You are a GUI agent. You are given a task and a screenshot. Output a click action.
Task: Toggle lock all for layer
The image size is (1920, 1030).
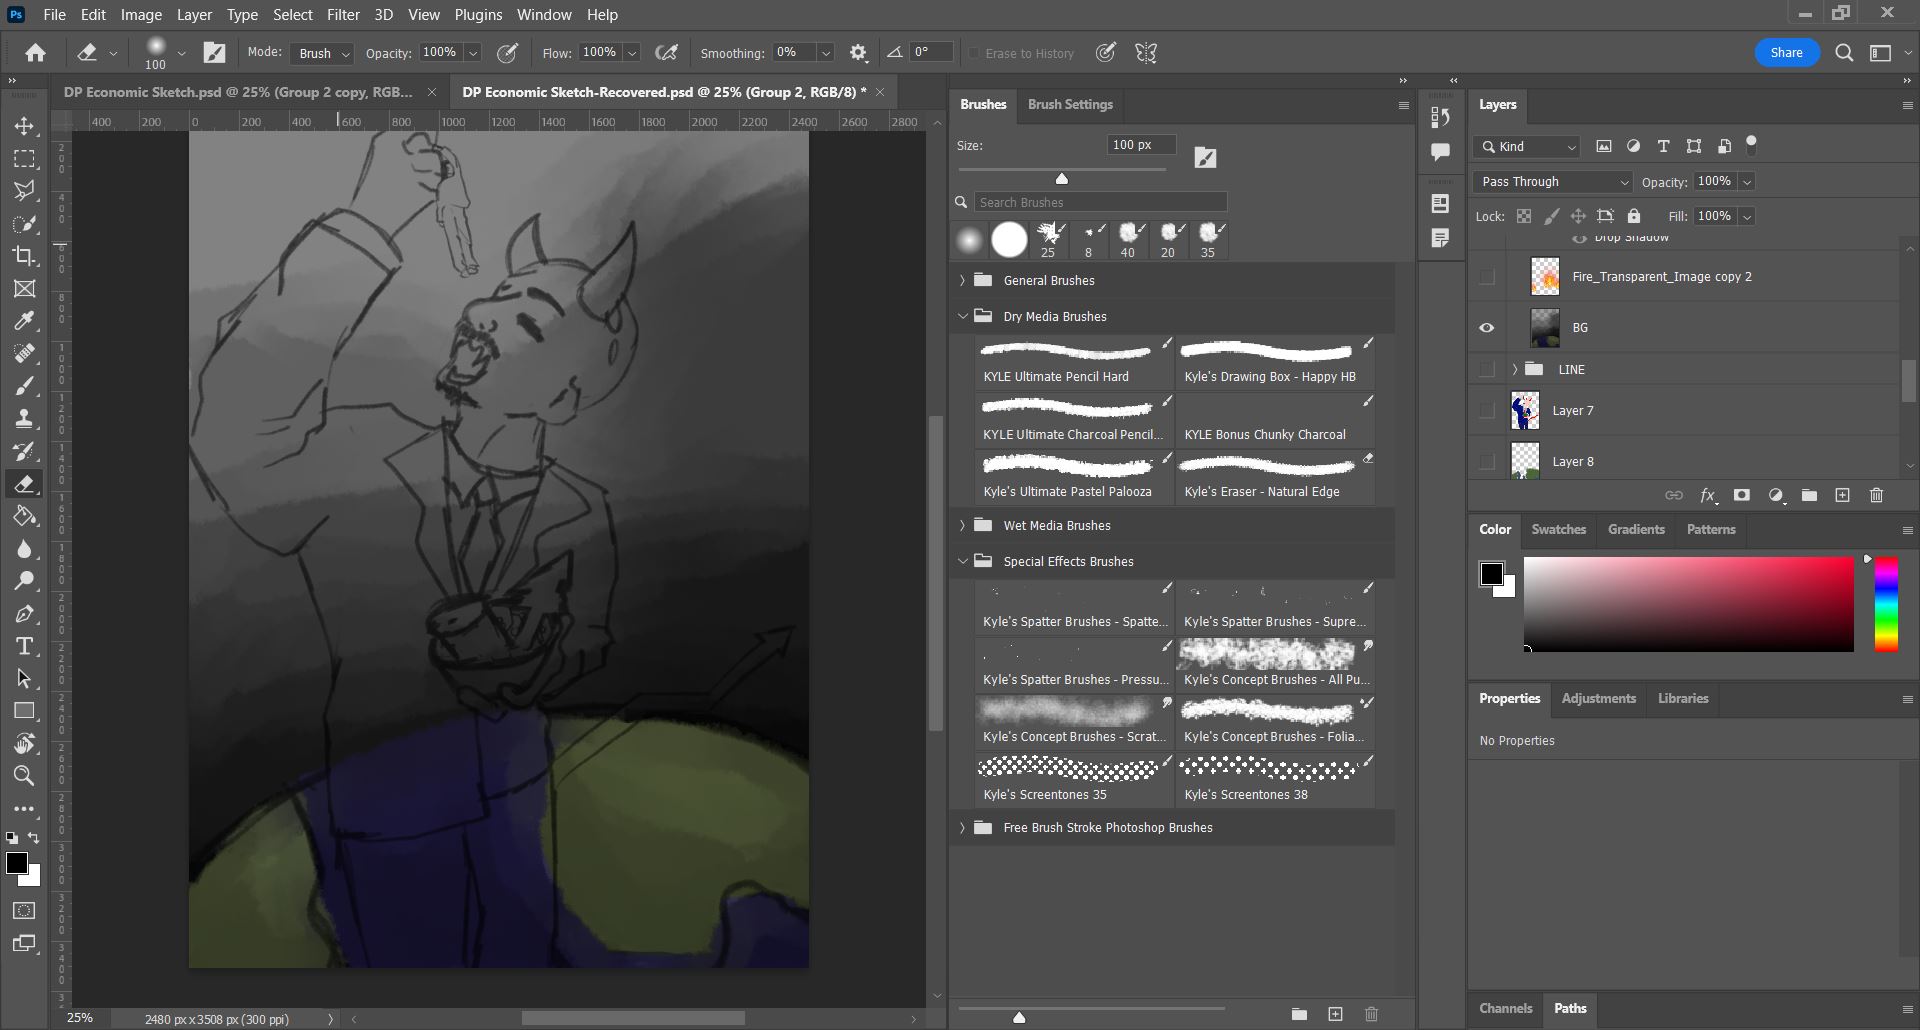point(1634,216)
